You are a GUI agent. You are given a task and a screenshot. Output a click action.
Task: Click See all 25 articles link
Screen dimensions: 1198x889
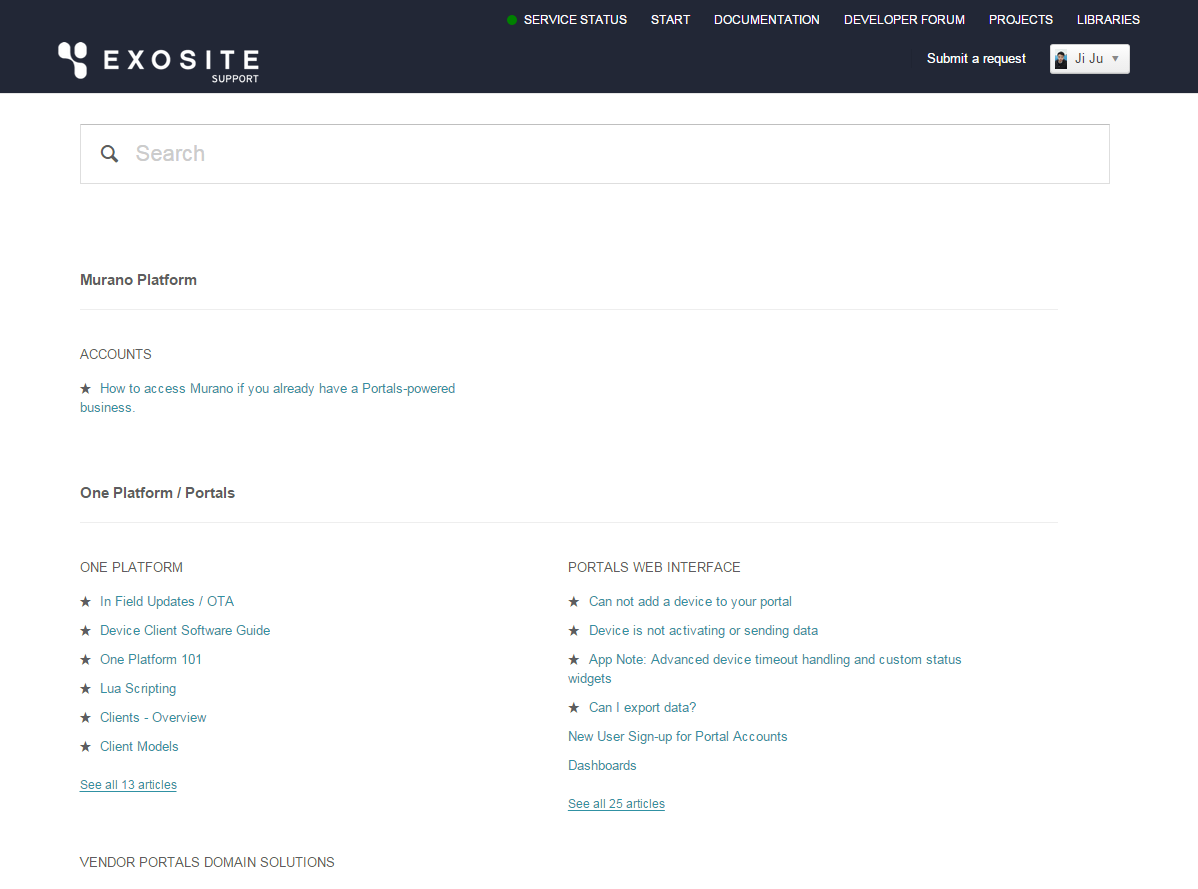(x=617, y=804)
